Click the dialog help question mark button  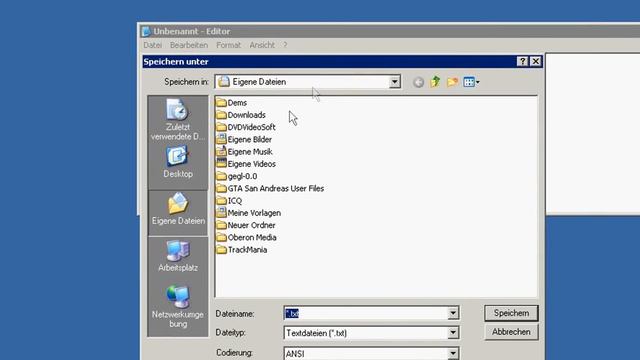[x=522, y=61]
